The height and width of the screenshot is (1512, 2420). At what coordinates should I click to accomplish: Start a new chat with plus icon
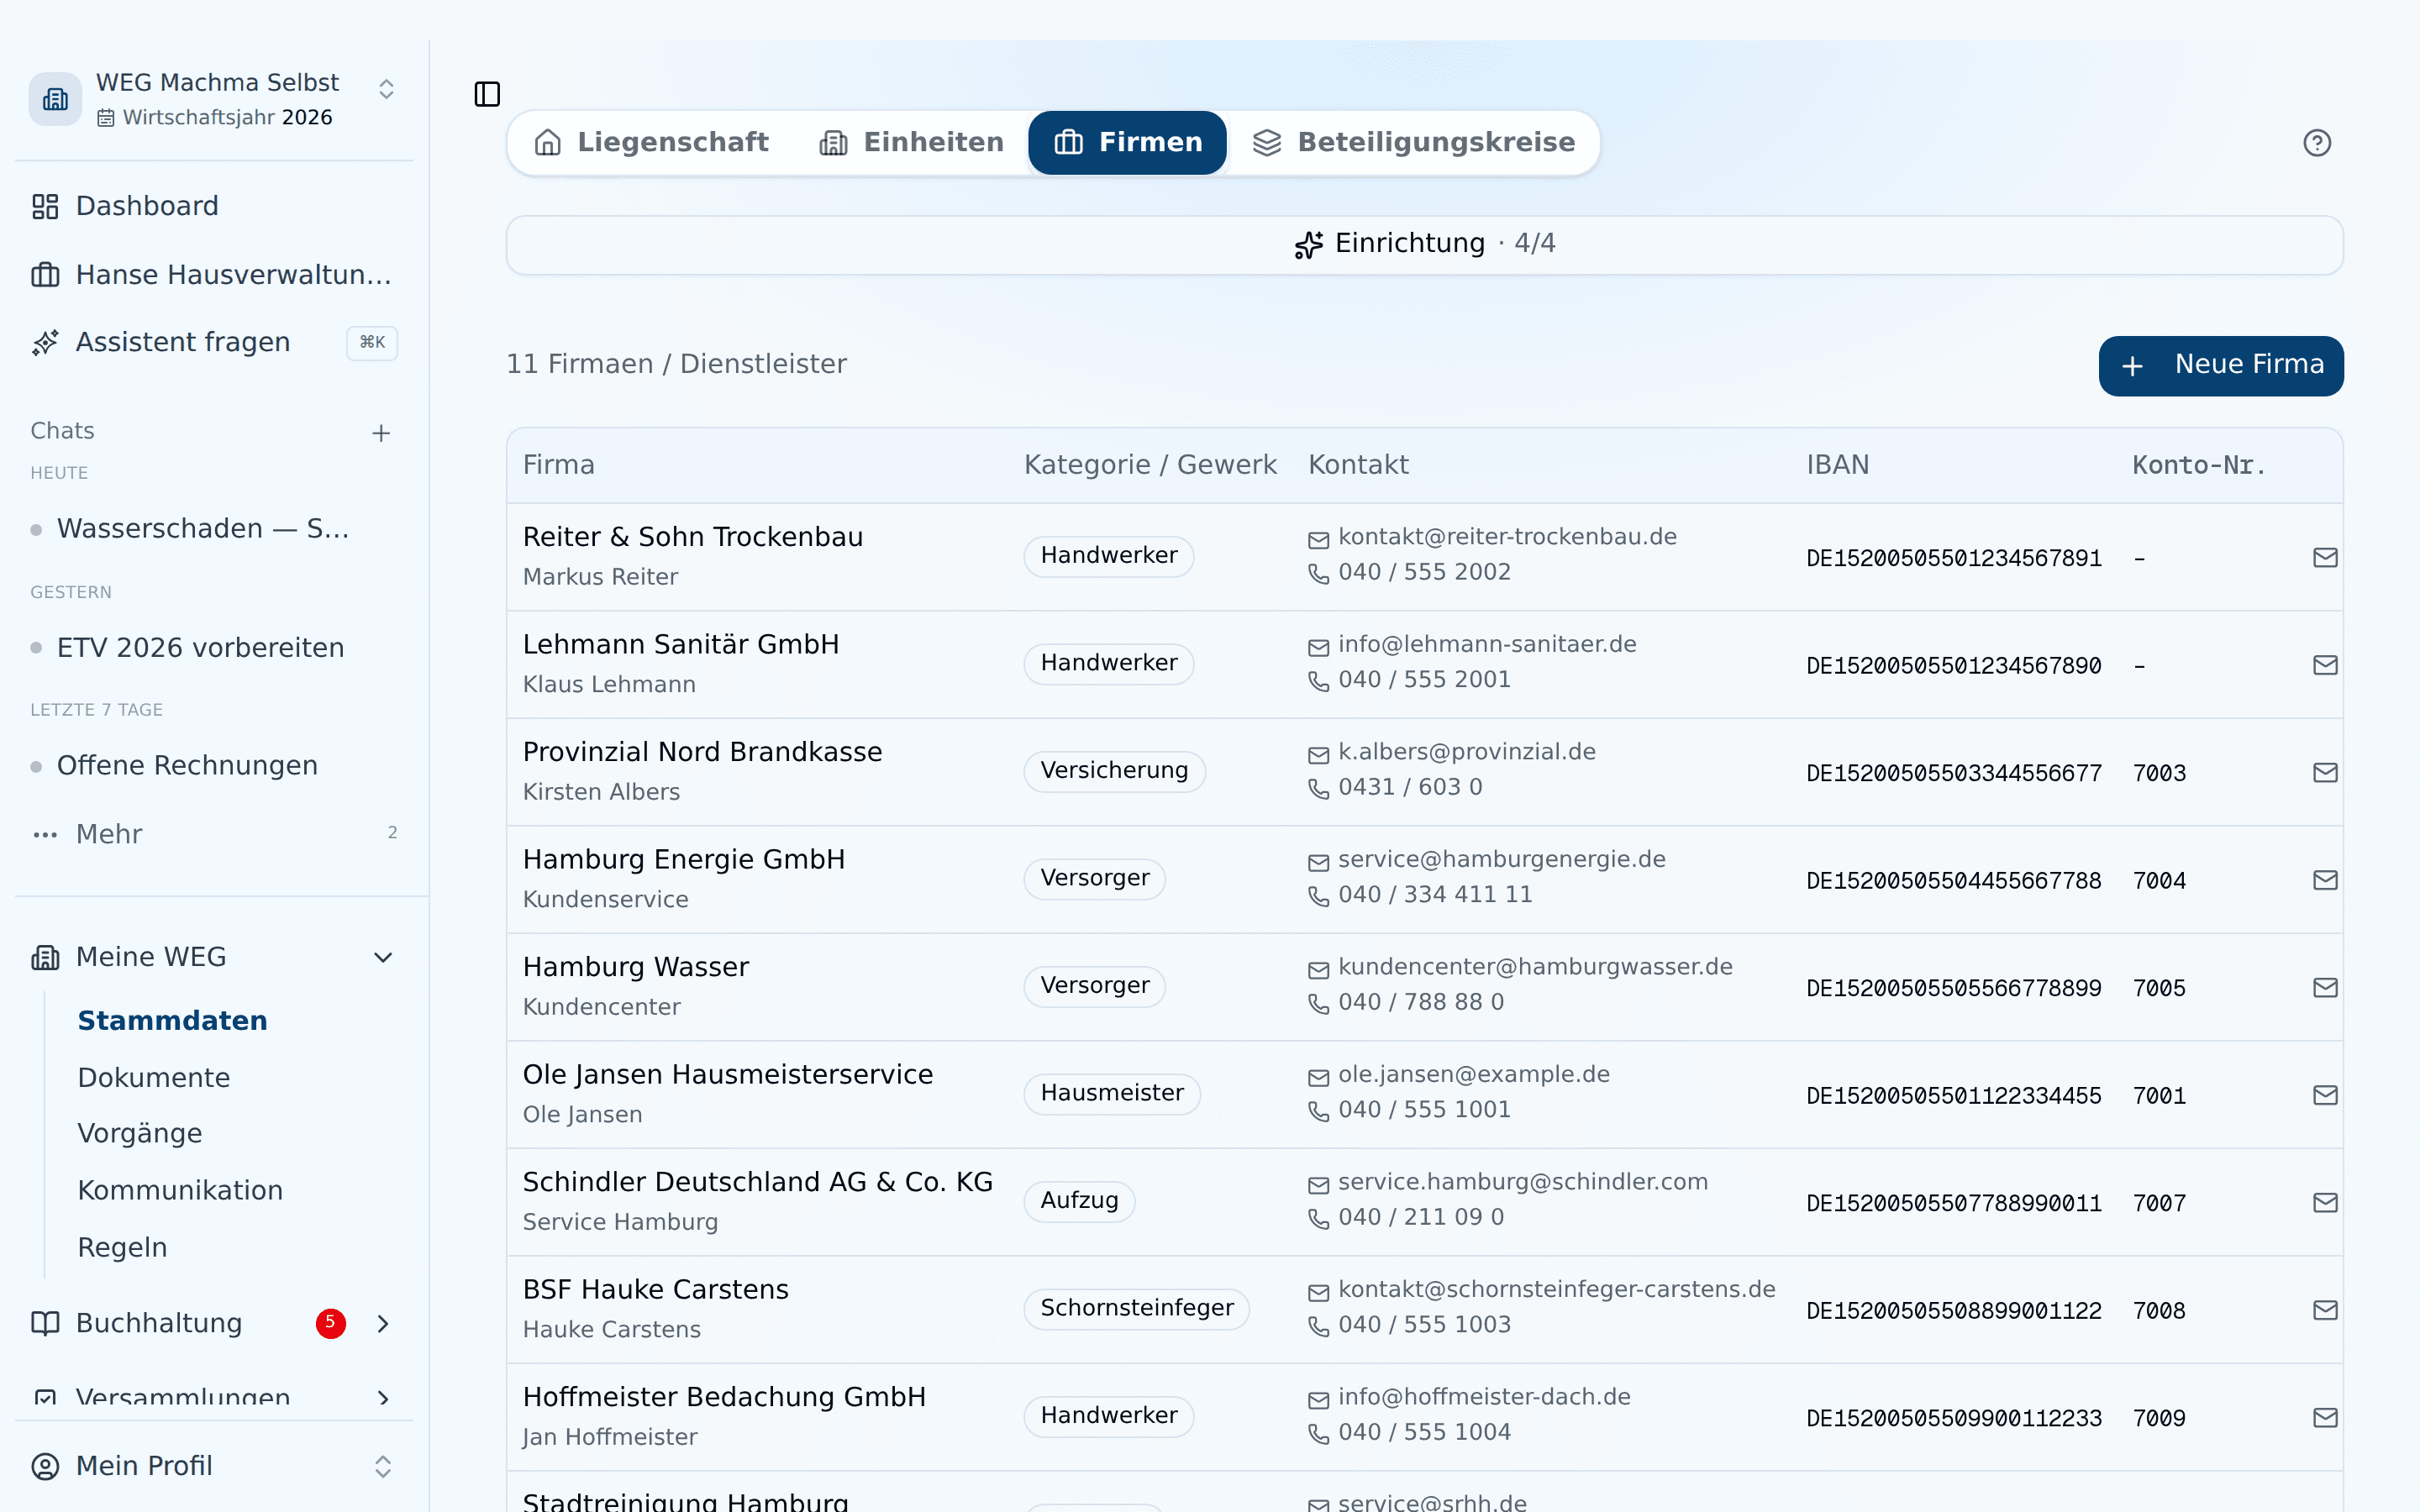coord(381,433)
